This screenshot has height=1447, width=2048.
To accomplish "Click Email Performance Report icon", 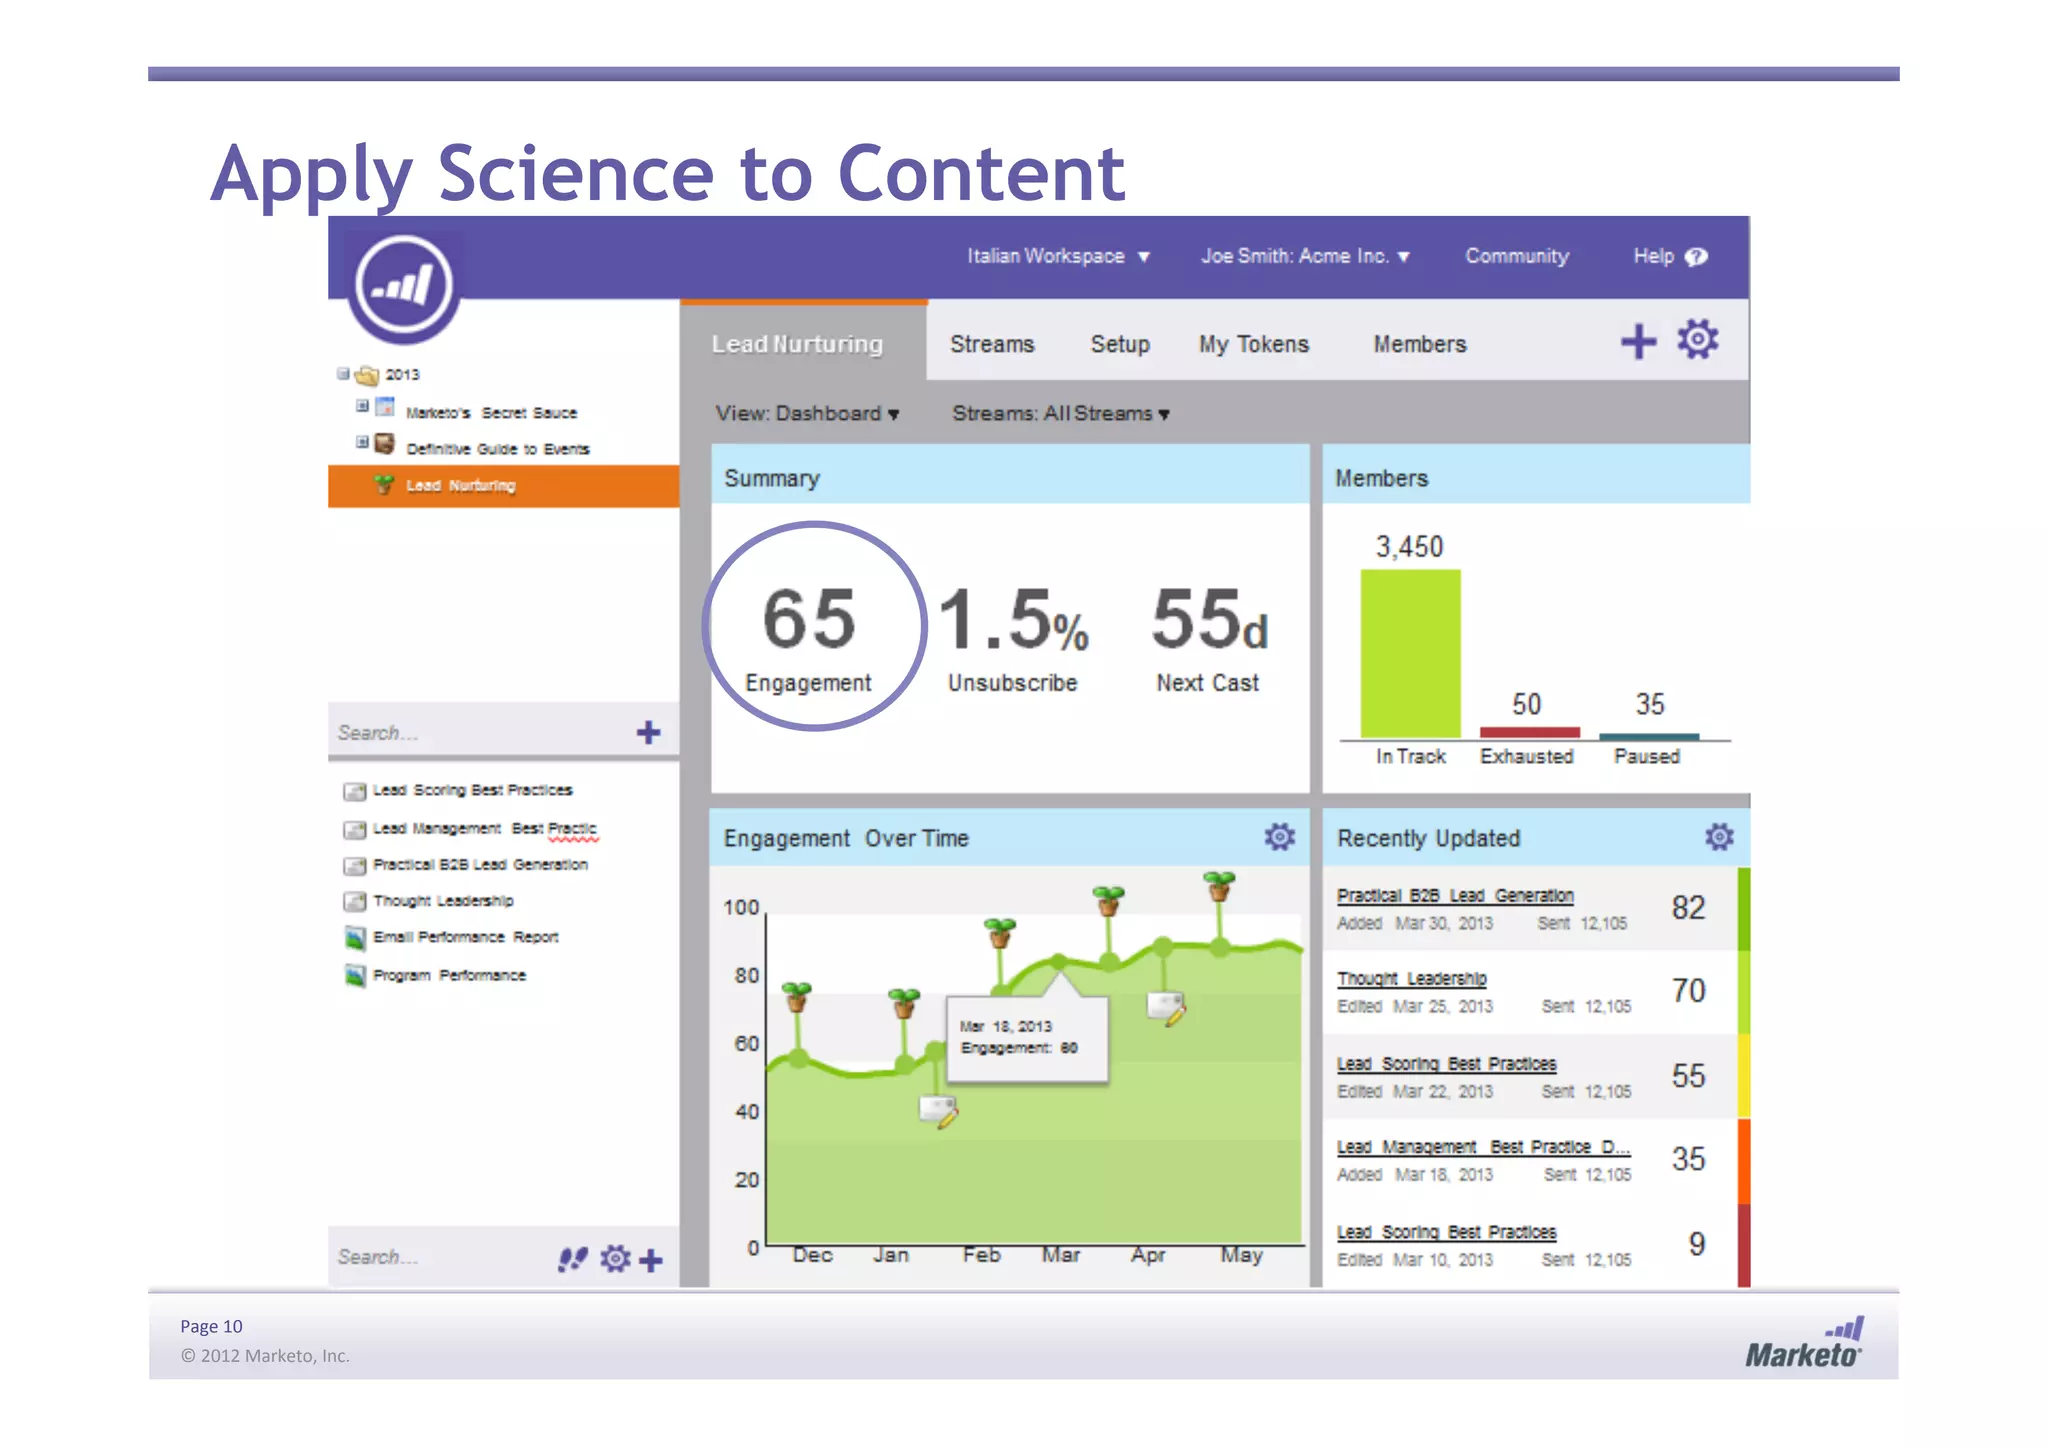I will point(355,938).
